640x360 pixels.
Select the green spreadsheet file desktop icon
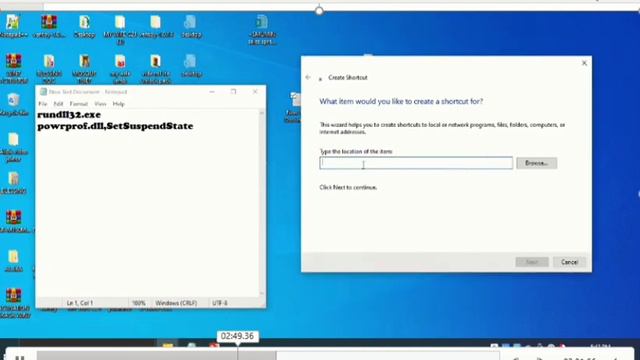[262, 29]
